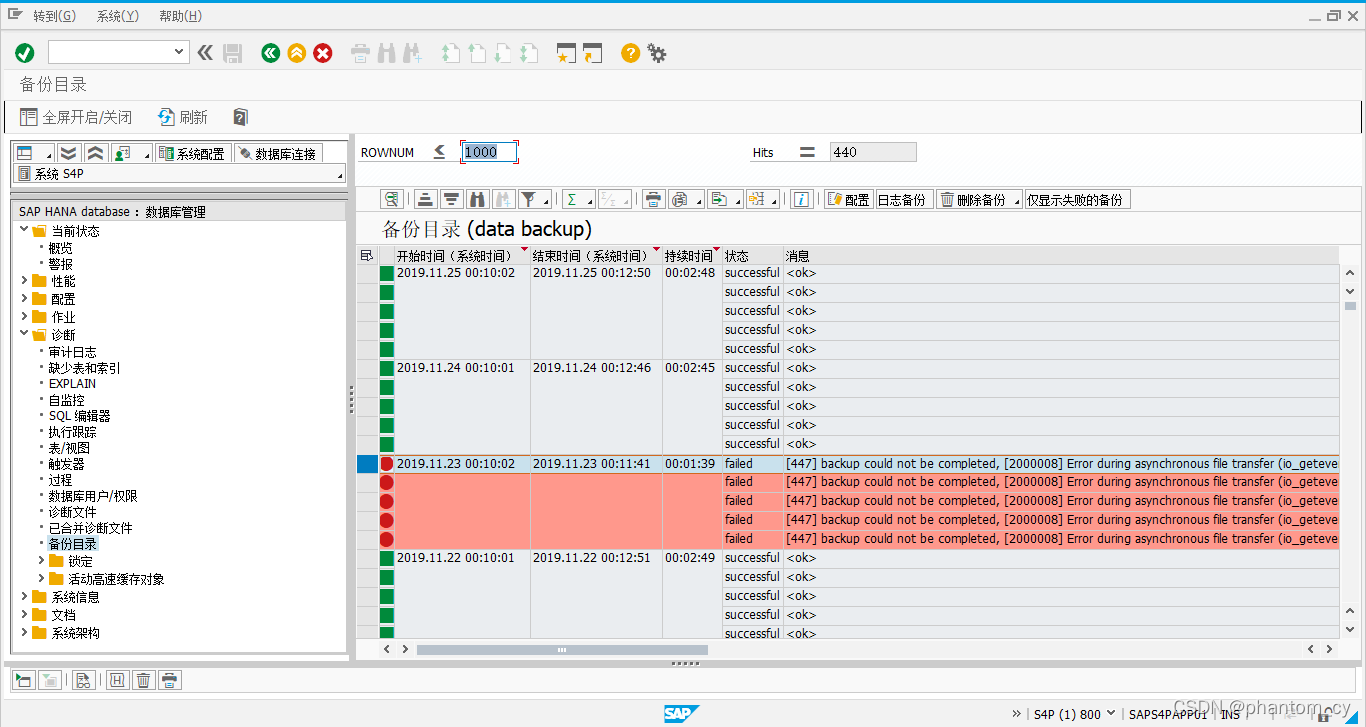Click the Set filter funnel icon
This screenshot has width=1366, height=727.
click(529, 199)
